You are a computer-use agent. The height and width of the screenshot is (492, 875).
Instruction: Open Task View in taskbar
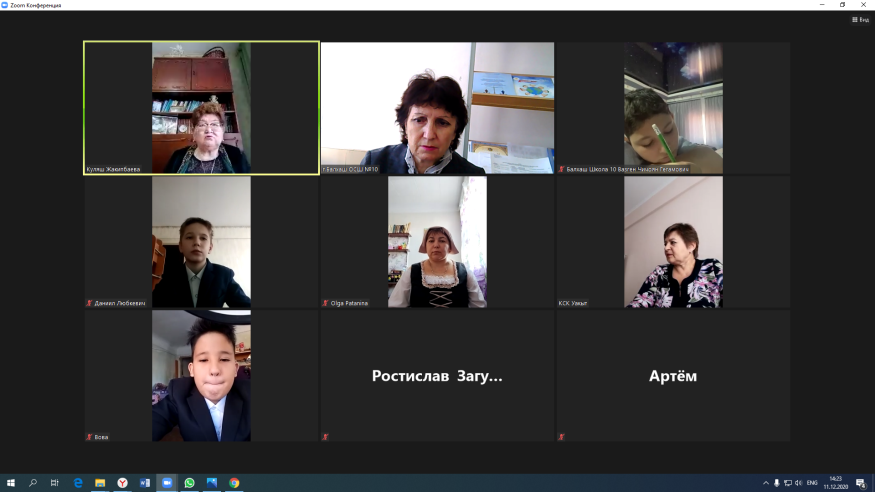[x=55, y=483]
